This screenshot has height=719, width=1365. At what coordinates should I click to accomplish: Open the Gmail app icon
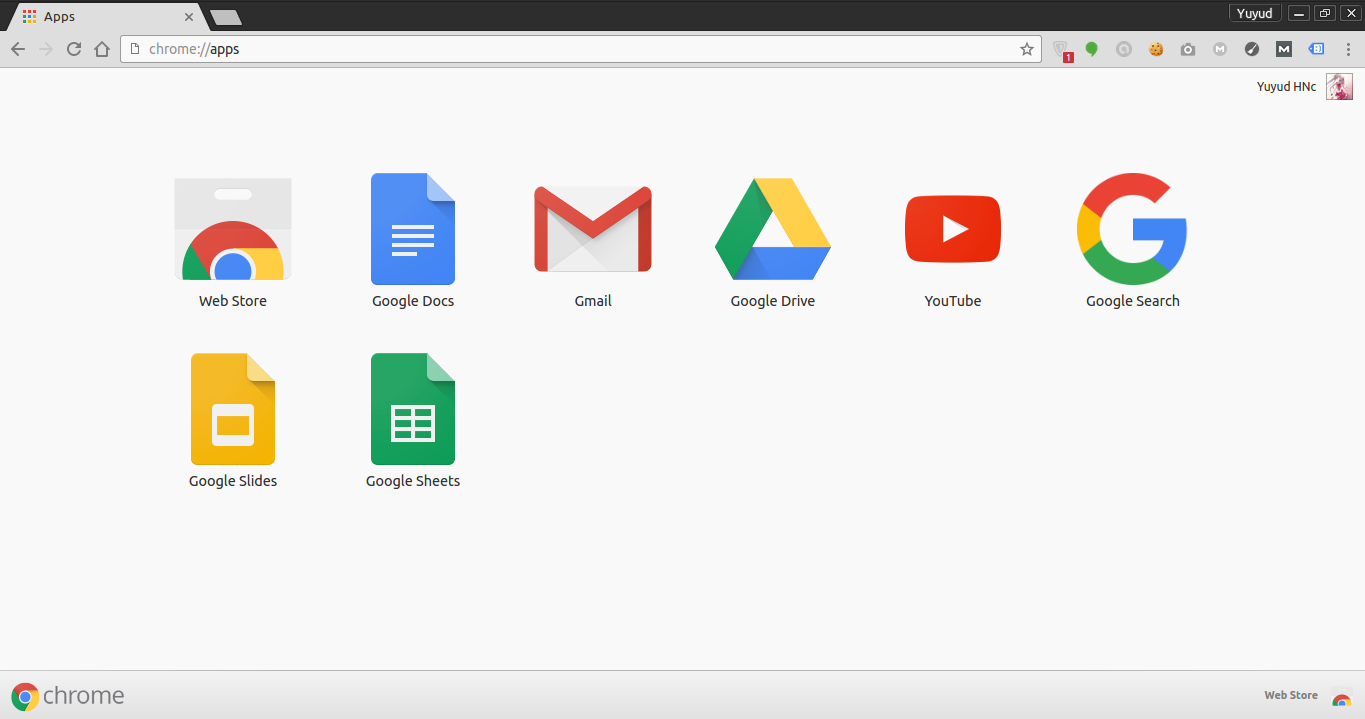[x=593, y=229]
